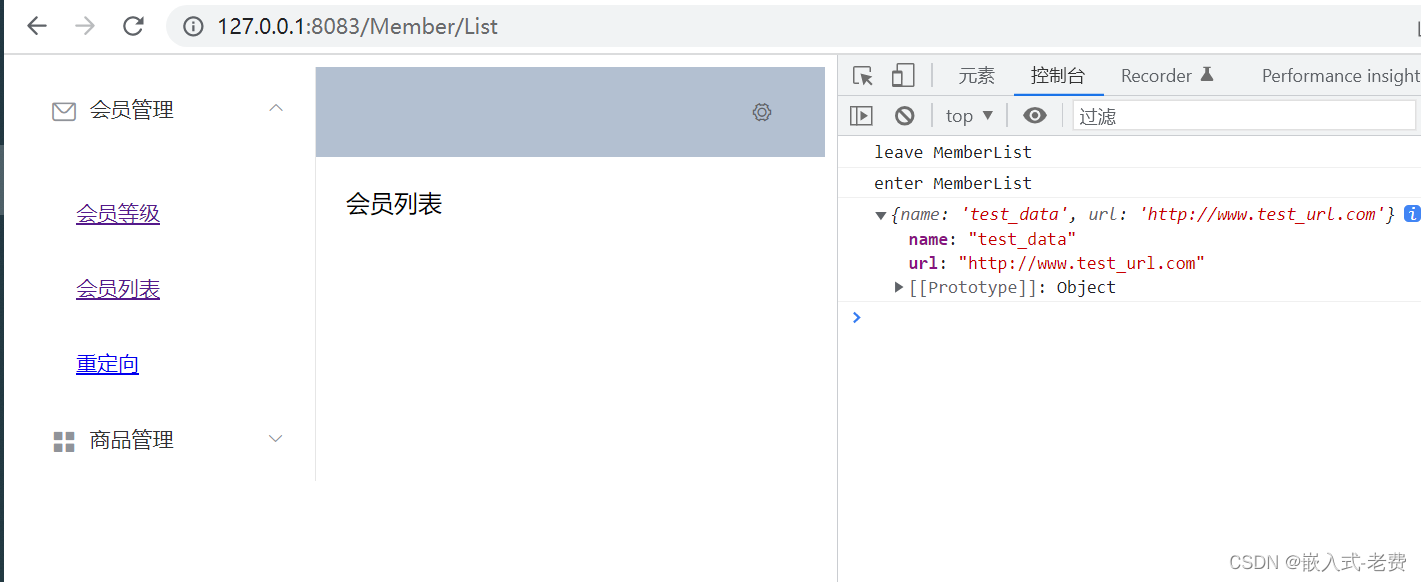Select the inspect element cursor tool
This screenshot has width=1421, height=582.
[861, 75]
